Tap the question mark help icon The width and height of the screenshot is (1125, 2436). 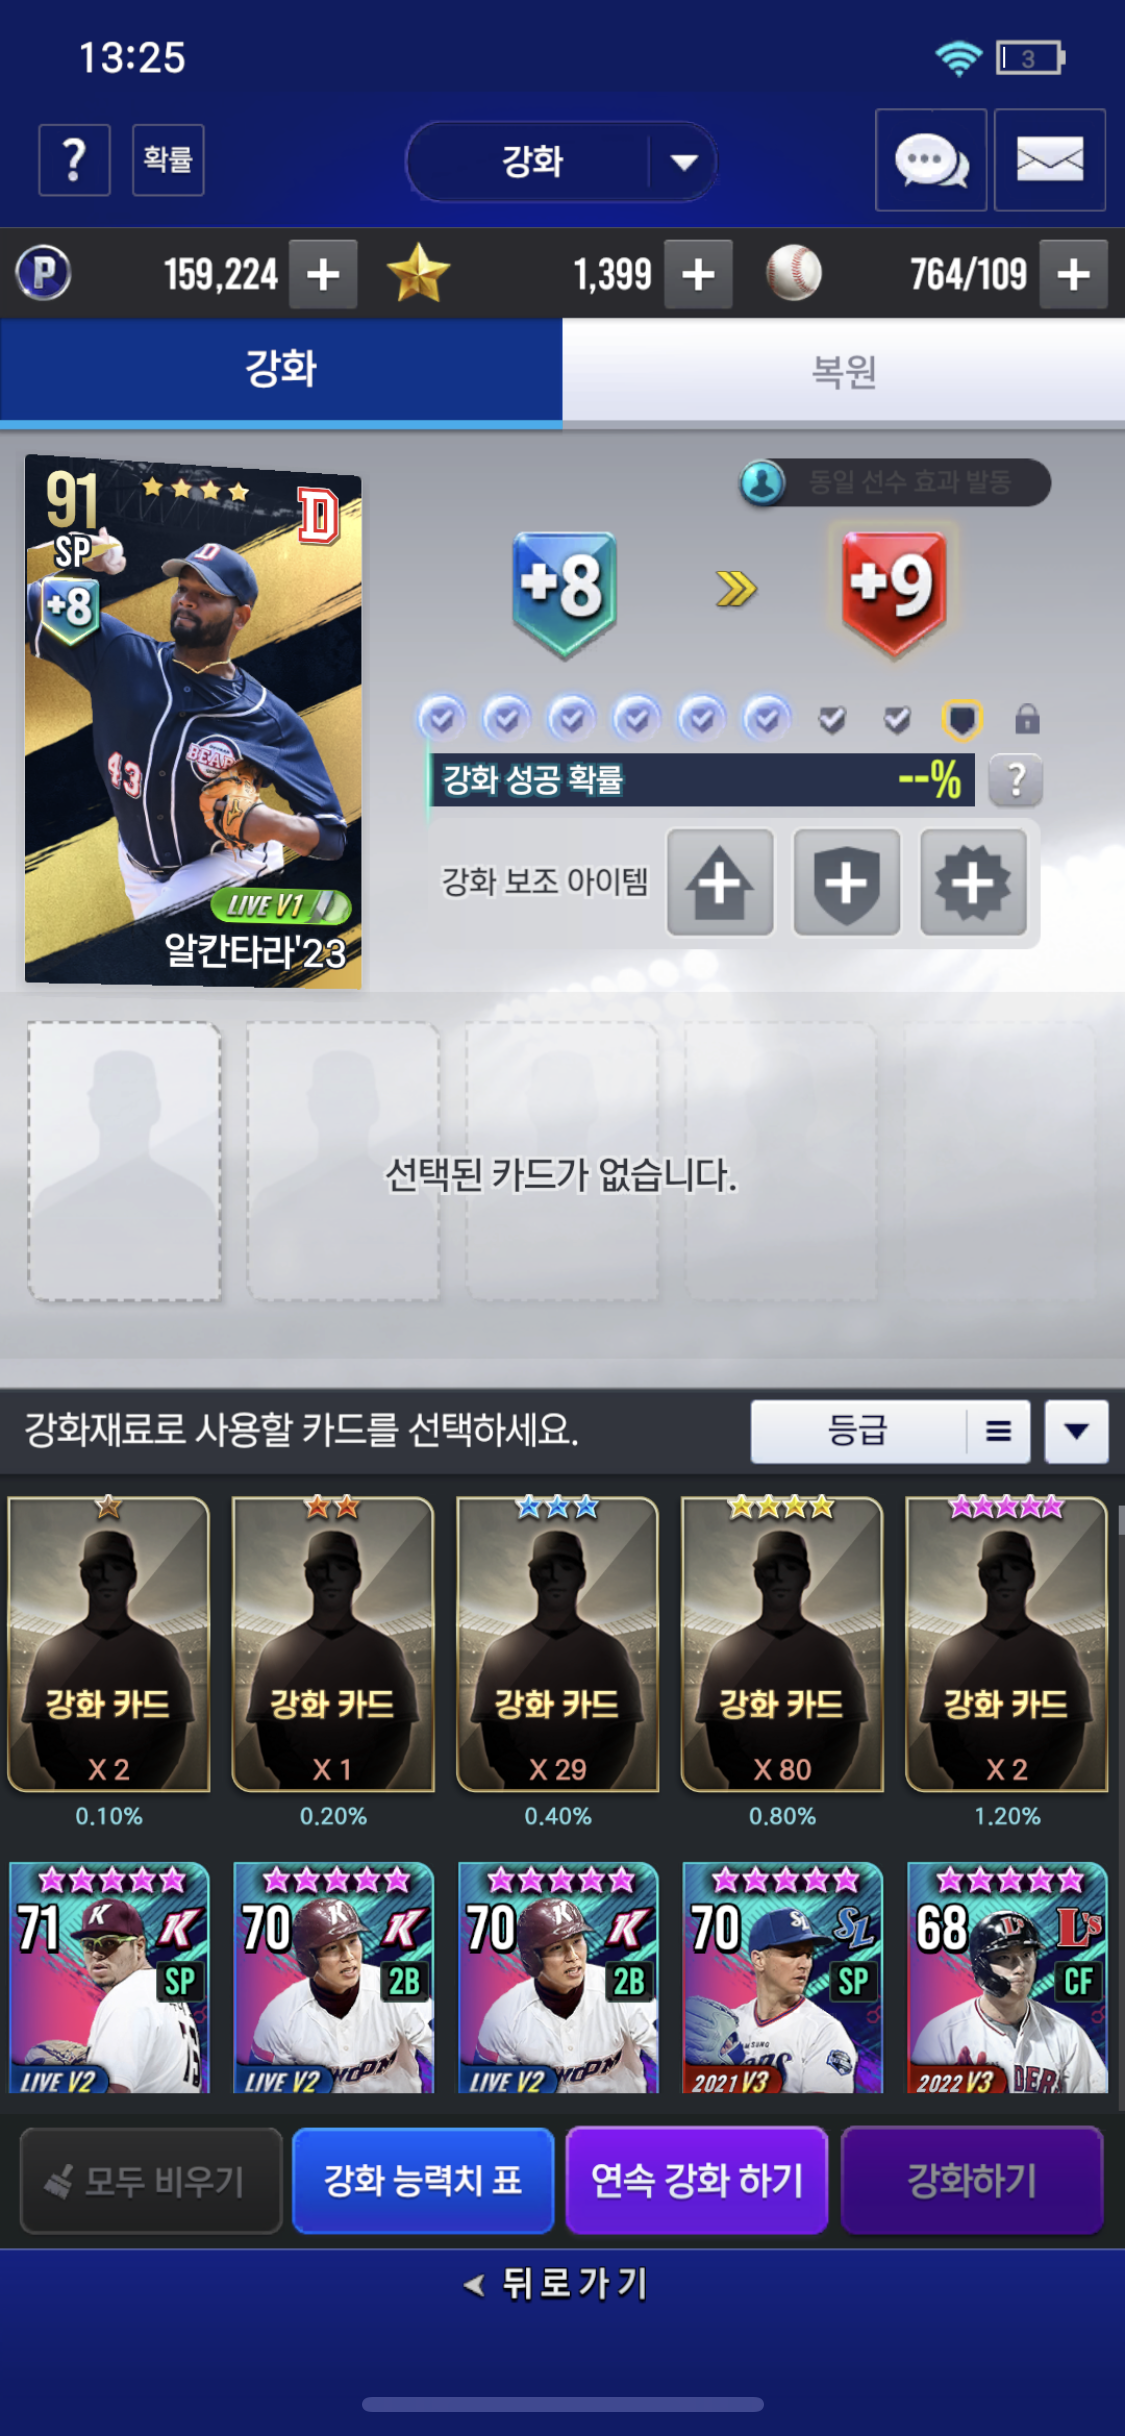pos(74,160)
